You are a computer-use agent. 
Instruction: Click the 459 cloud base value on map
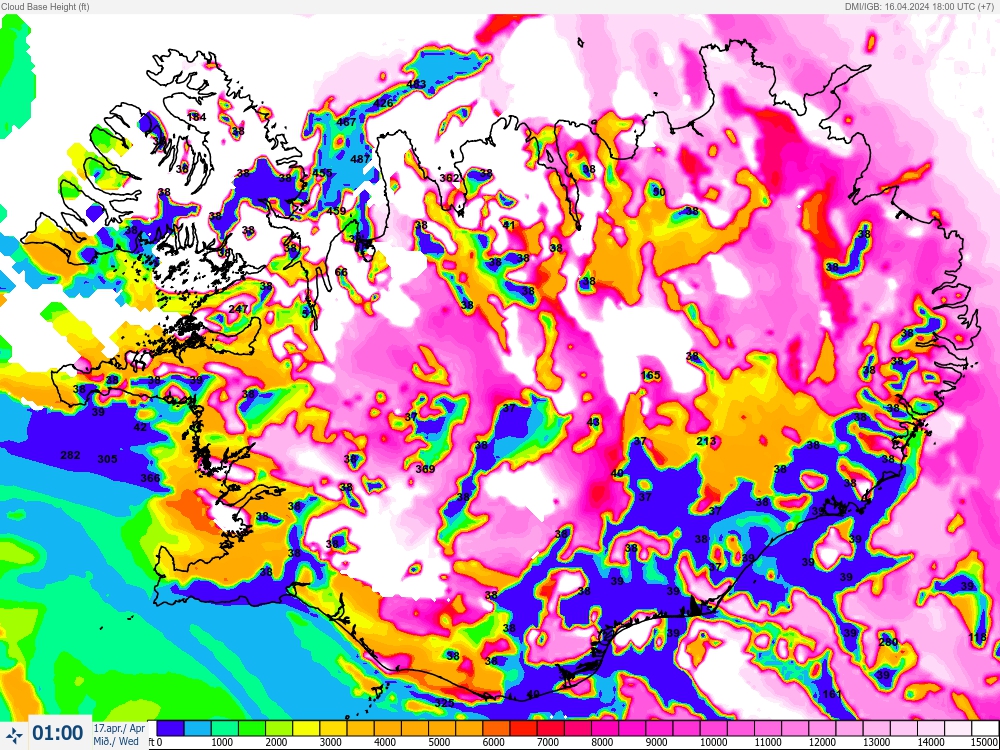pos(336,211)
